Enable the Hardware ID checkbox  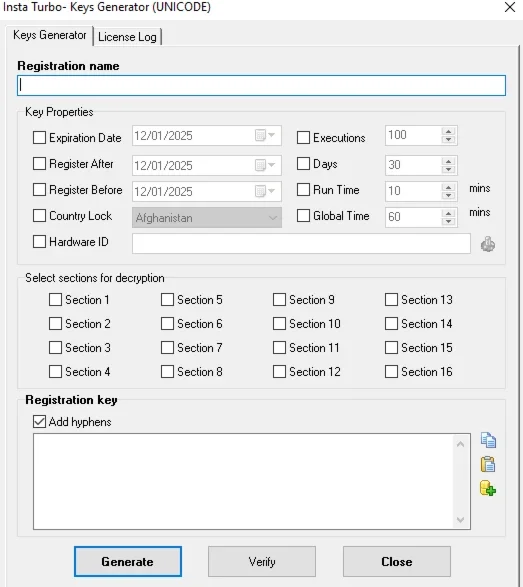coord(39,242)
